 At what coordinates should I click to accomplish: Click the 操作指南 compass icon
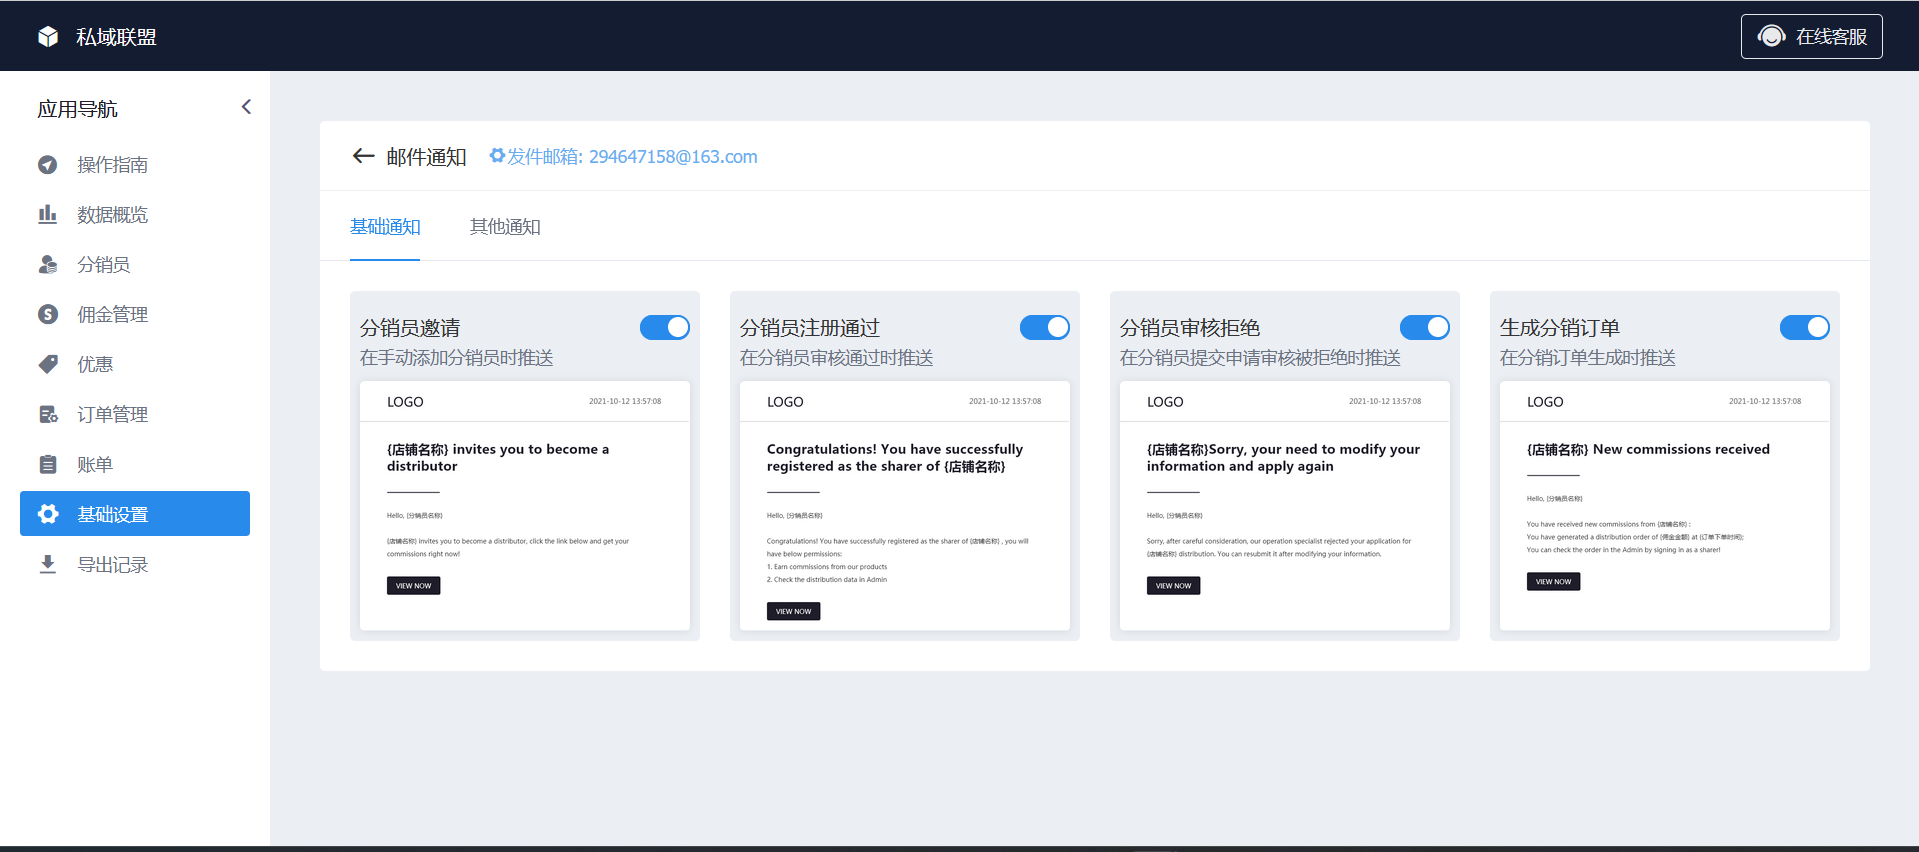[47, 164]
